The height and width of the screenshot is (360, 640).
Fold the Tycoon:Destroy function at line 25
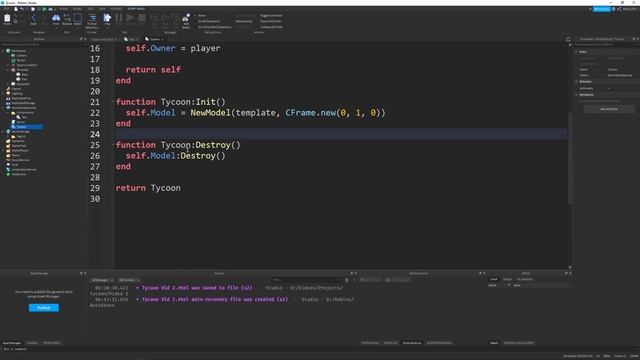point(113,145)
